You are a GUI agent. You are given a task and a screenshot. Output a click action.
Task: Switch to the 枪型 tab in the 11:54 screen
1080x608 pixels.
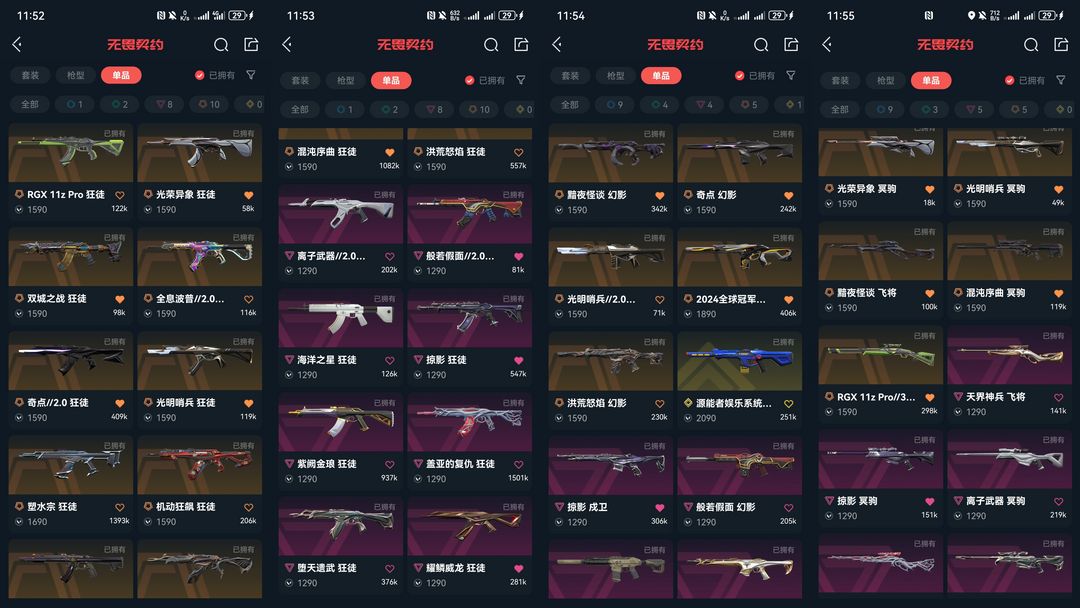[x=616, y=75]
